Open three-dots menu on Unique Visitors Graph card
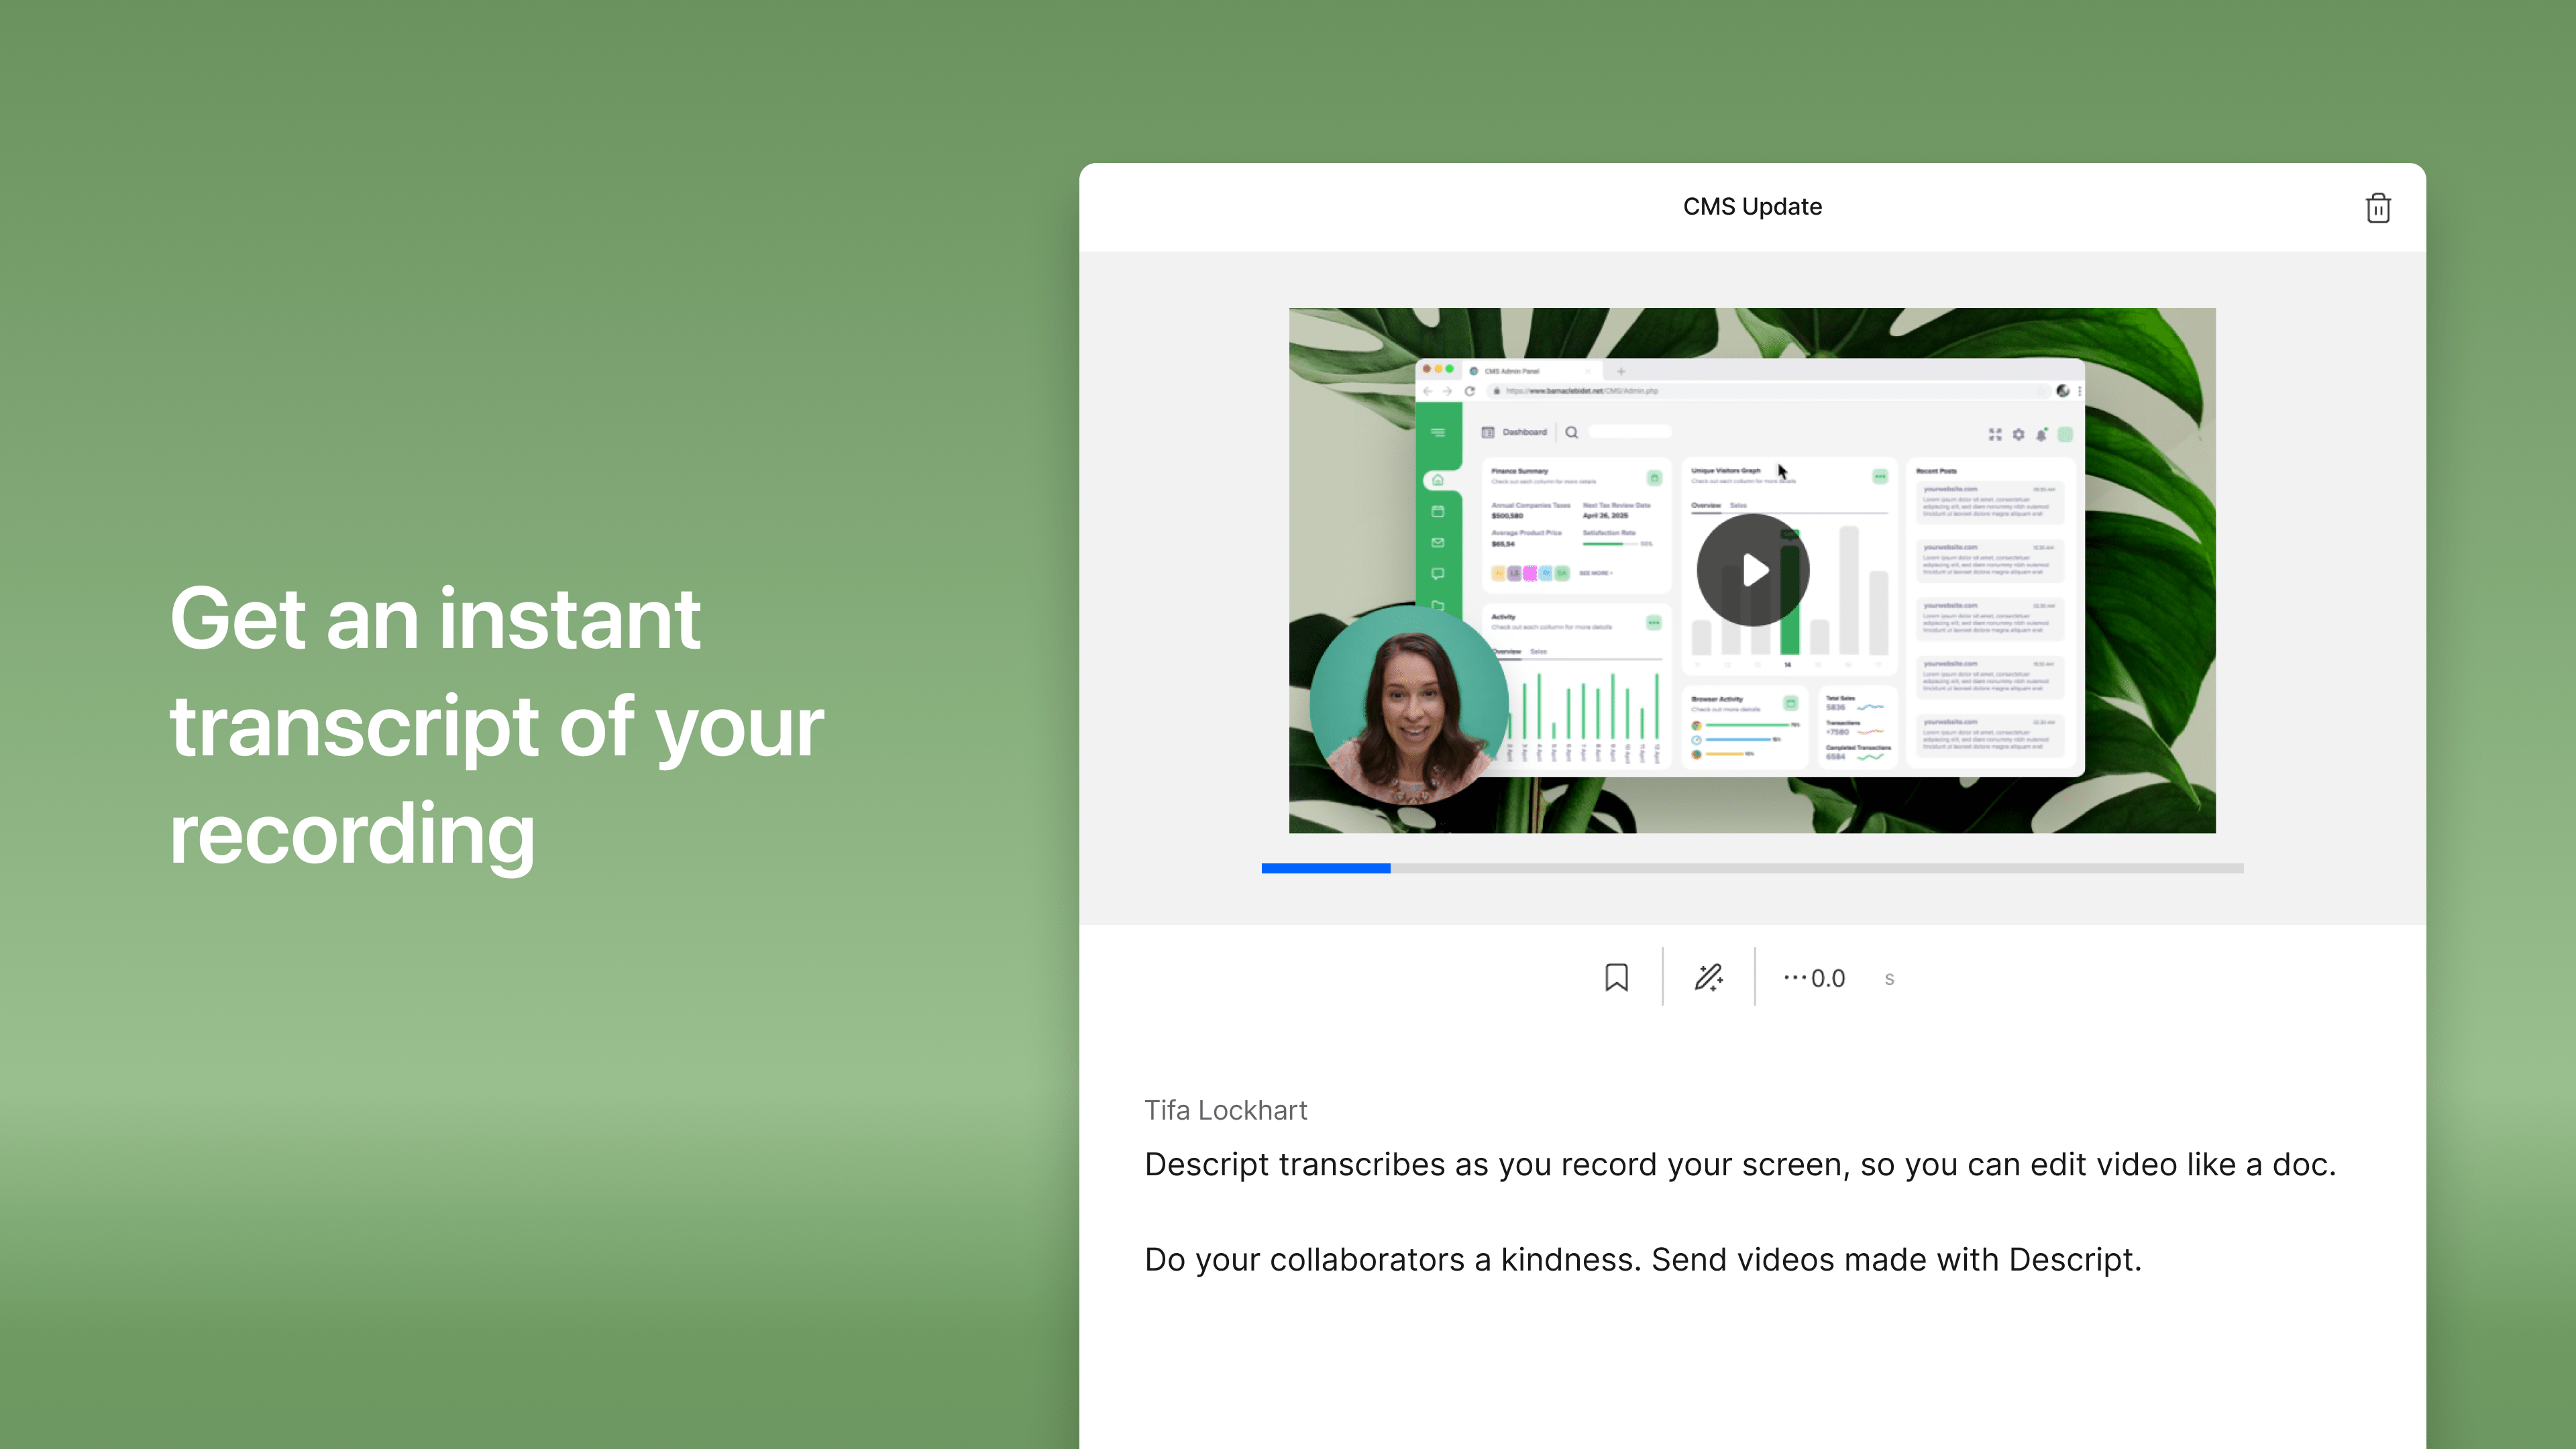Screen dimensions: 2576x1449 1880,477
